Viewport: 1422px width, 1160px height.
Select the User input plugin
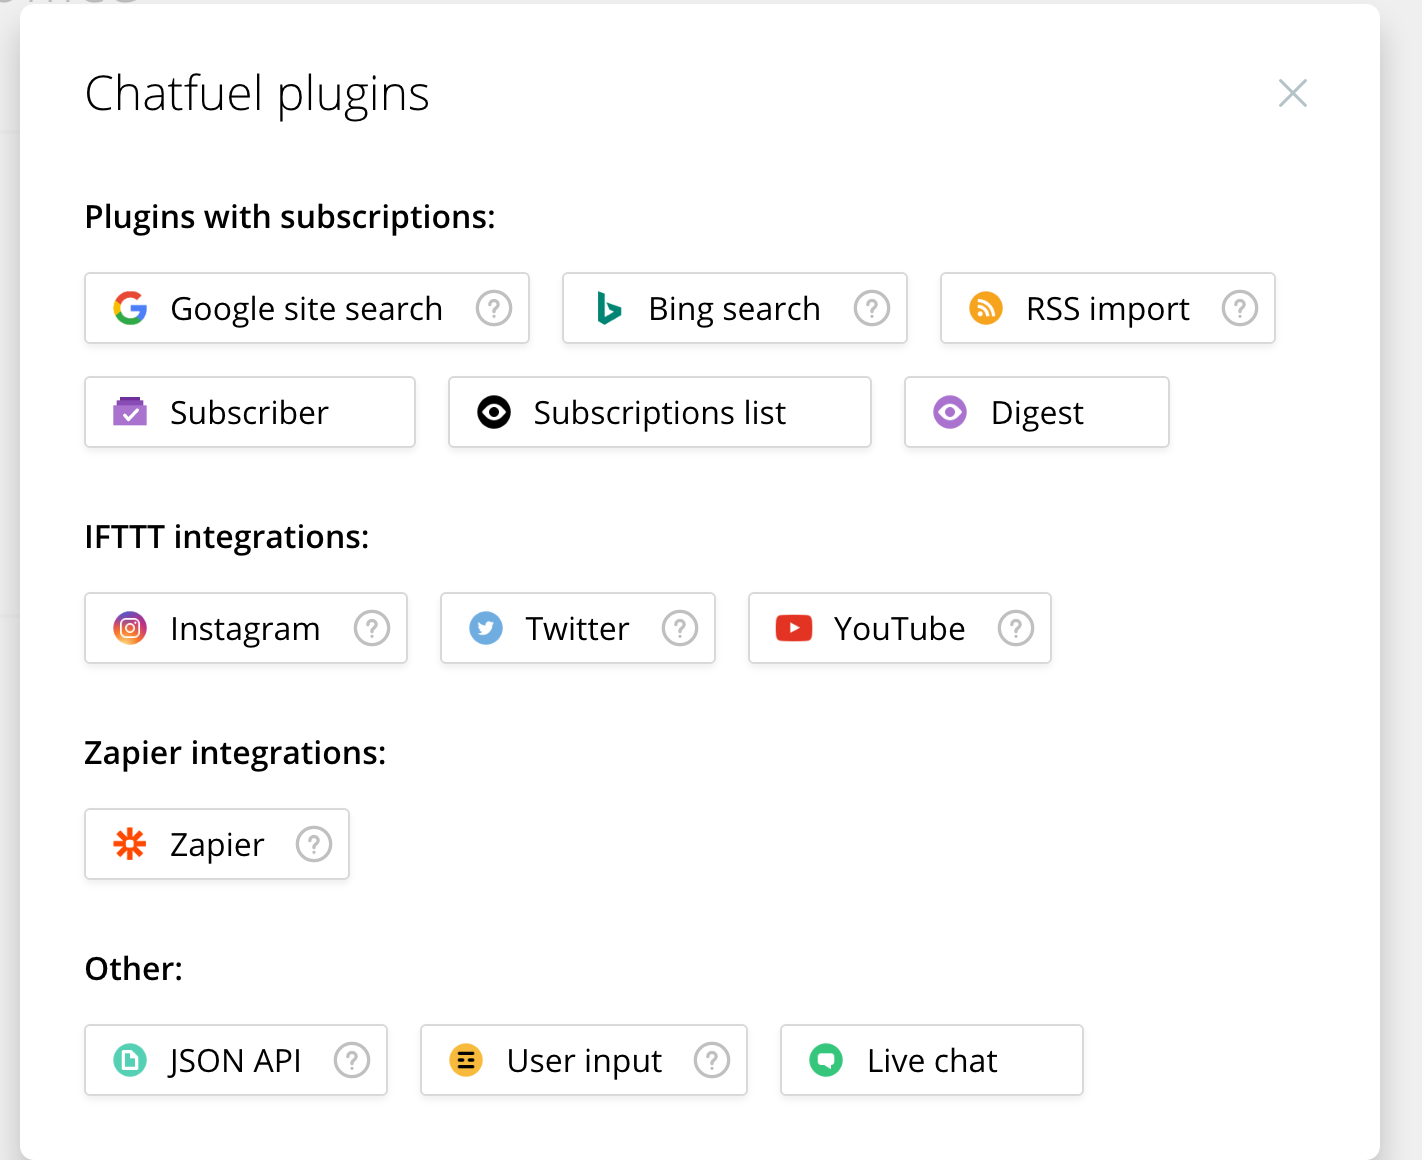570,1060
